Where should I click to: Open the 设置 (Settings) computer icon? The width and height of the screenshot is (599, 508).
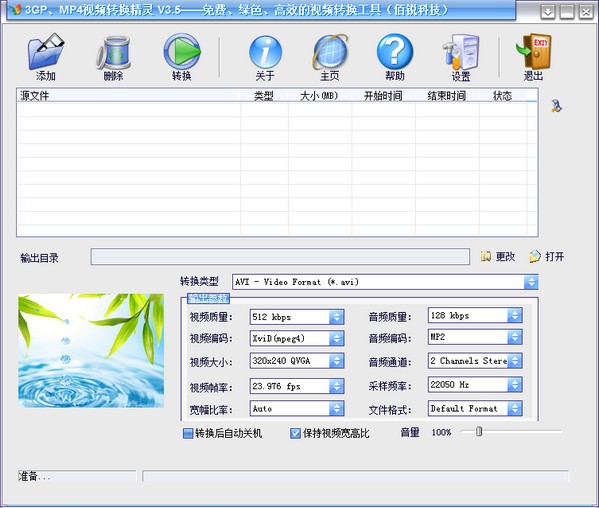pyautogui.click(x=461, y=52)
